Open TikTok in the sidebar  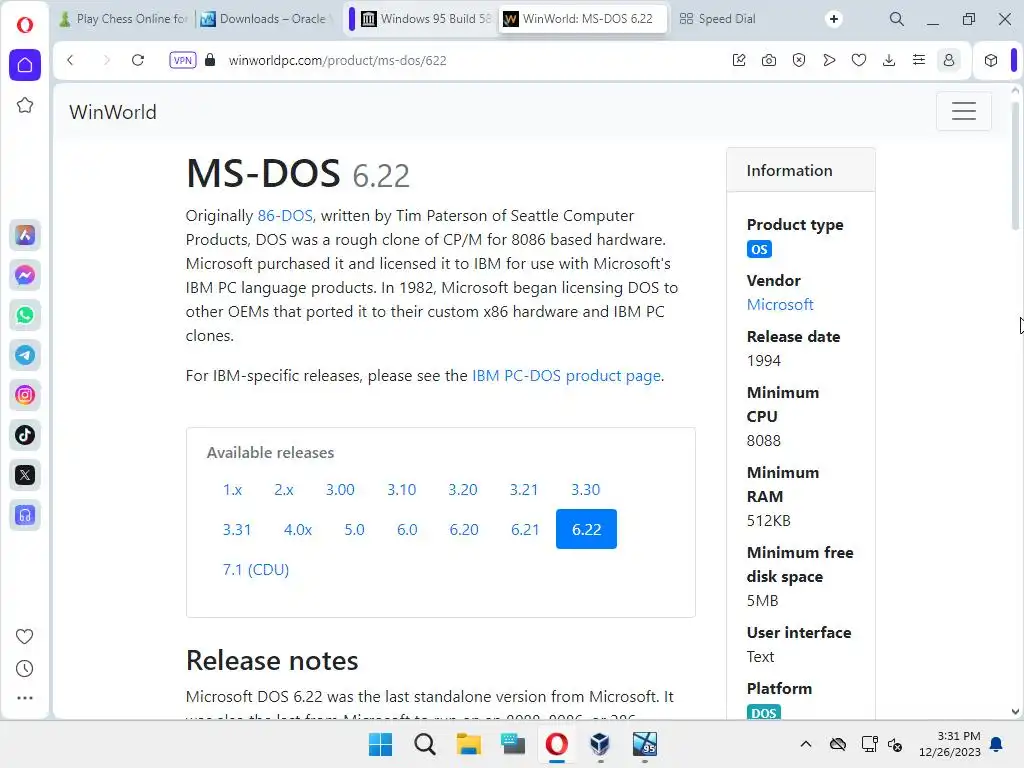pyautogui.click(x=25, y=435)
